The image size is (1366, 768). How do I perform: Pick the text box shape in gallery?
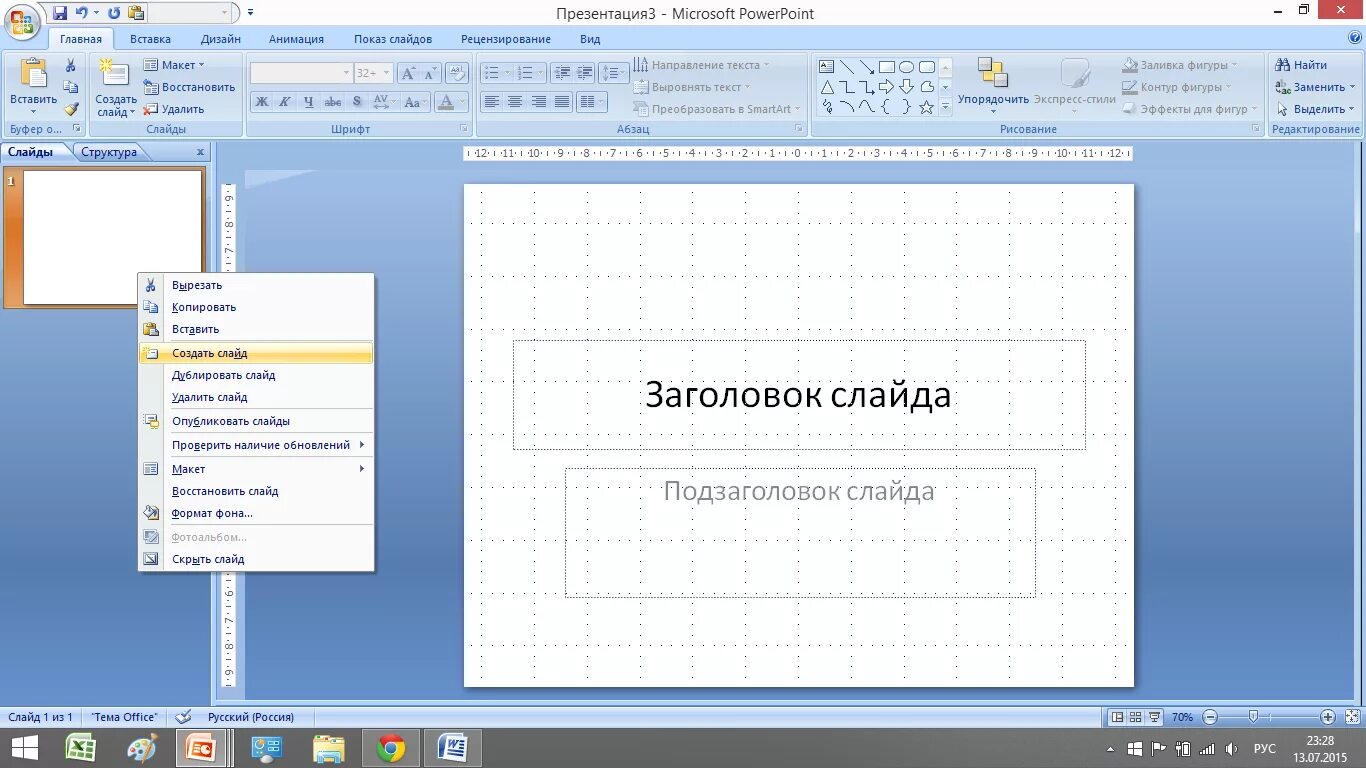(827, 67)
